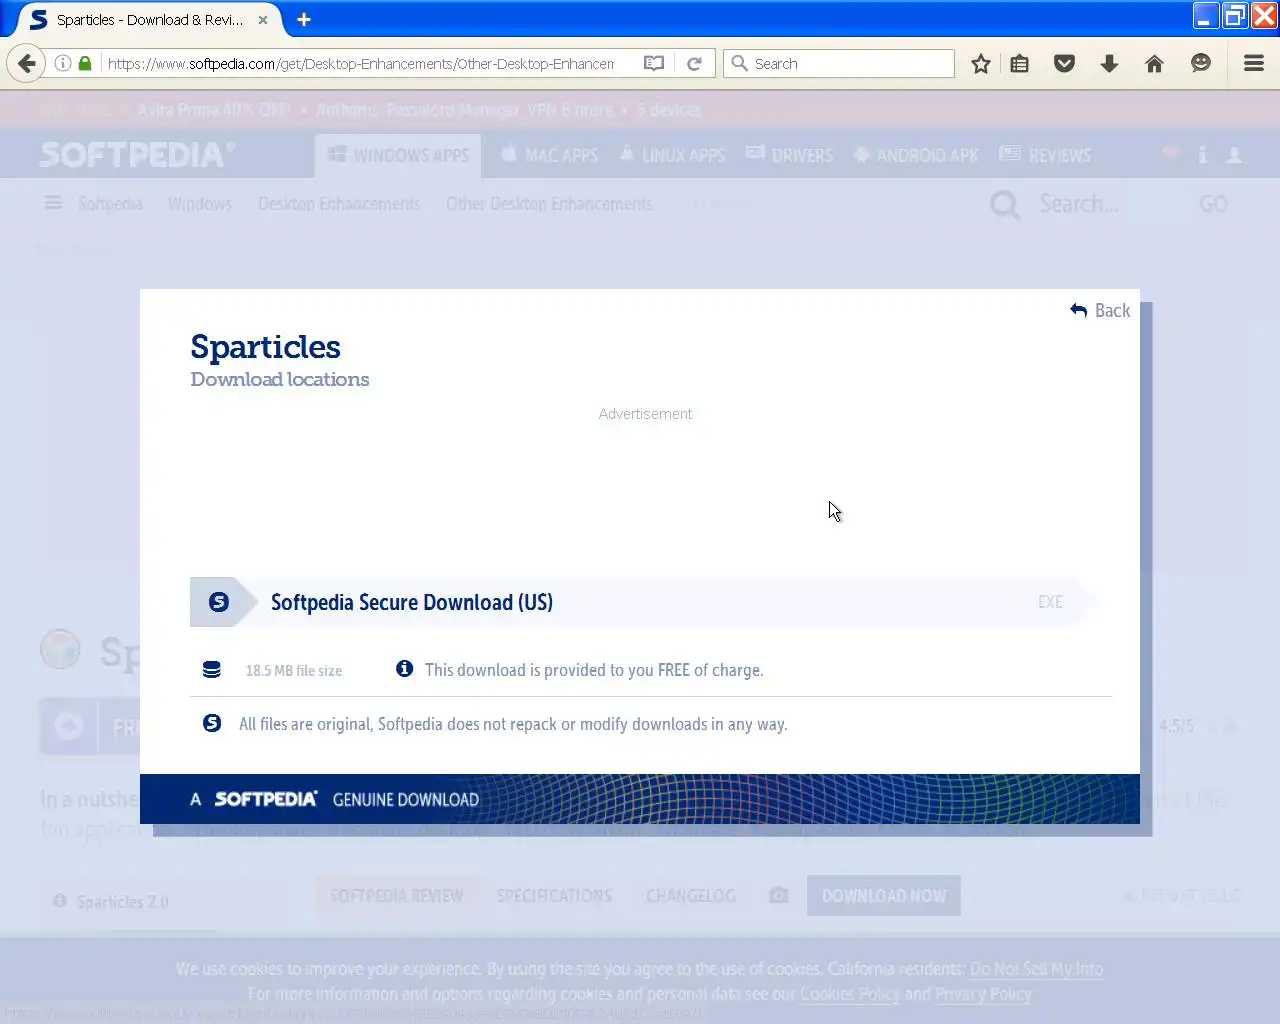Screen dimensions: 1280x1024
Task: Click the info icon in Softpedia header
Action: 1202,155
